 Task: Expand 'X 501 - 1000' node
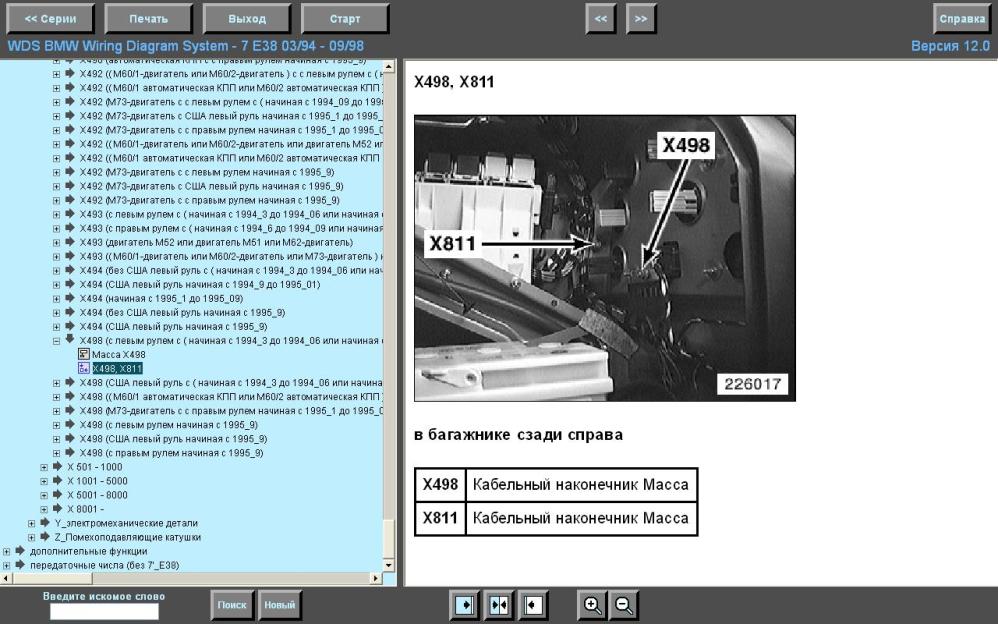pos(44,467)
